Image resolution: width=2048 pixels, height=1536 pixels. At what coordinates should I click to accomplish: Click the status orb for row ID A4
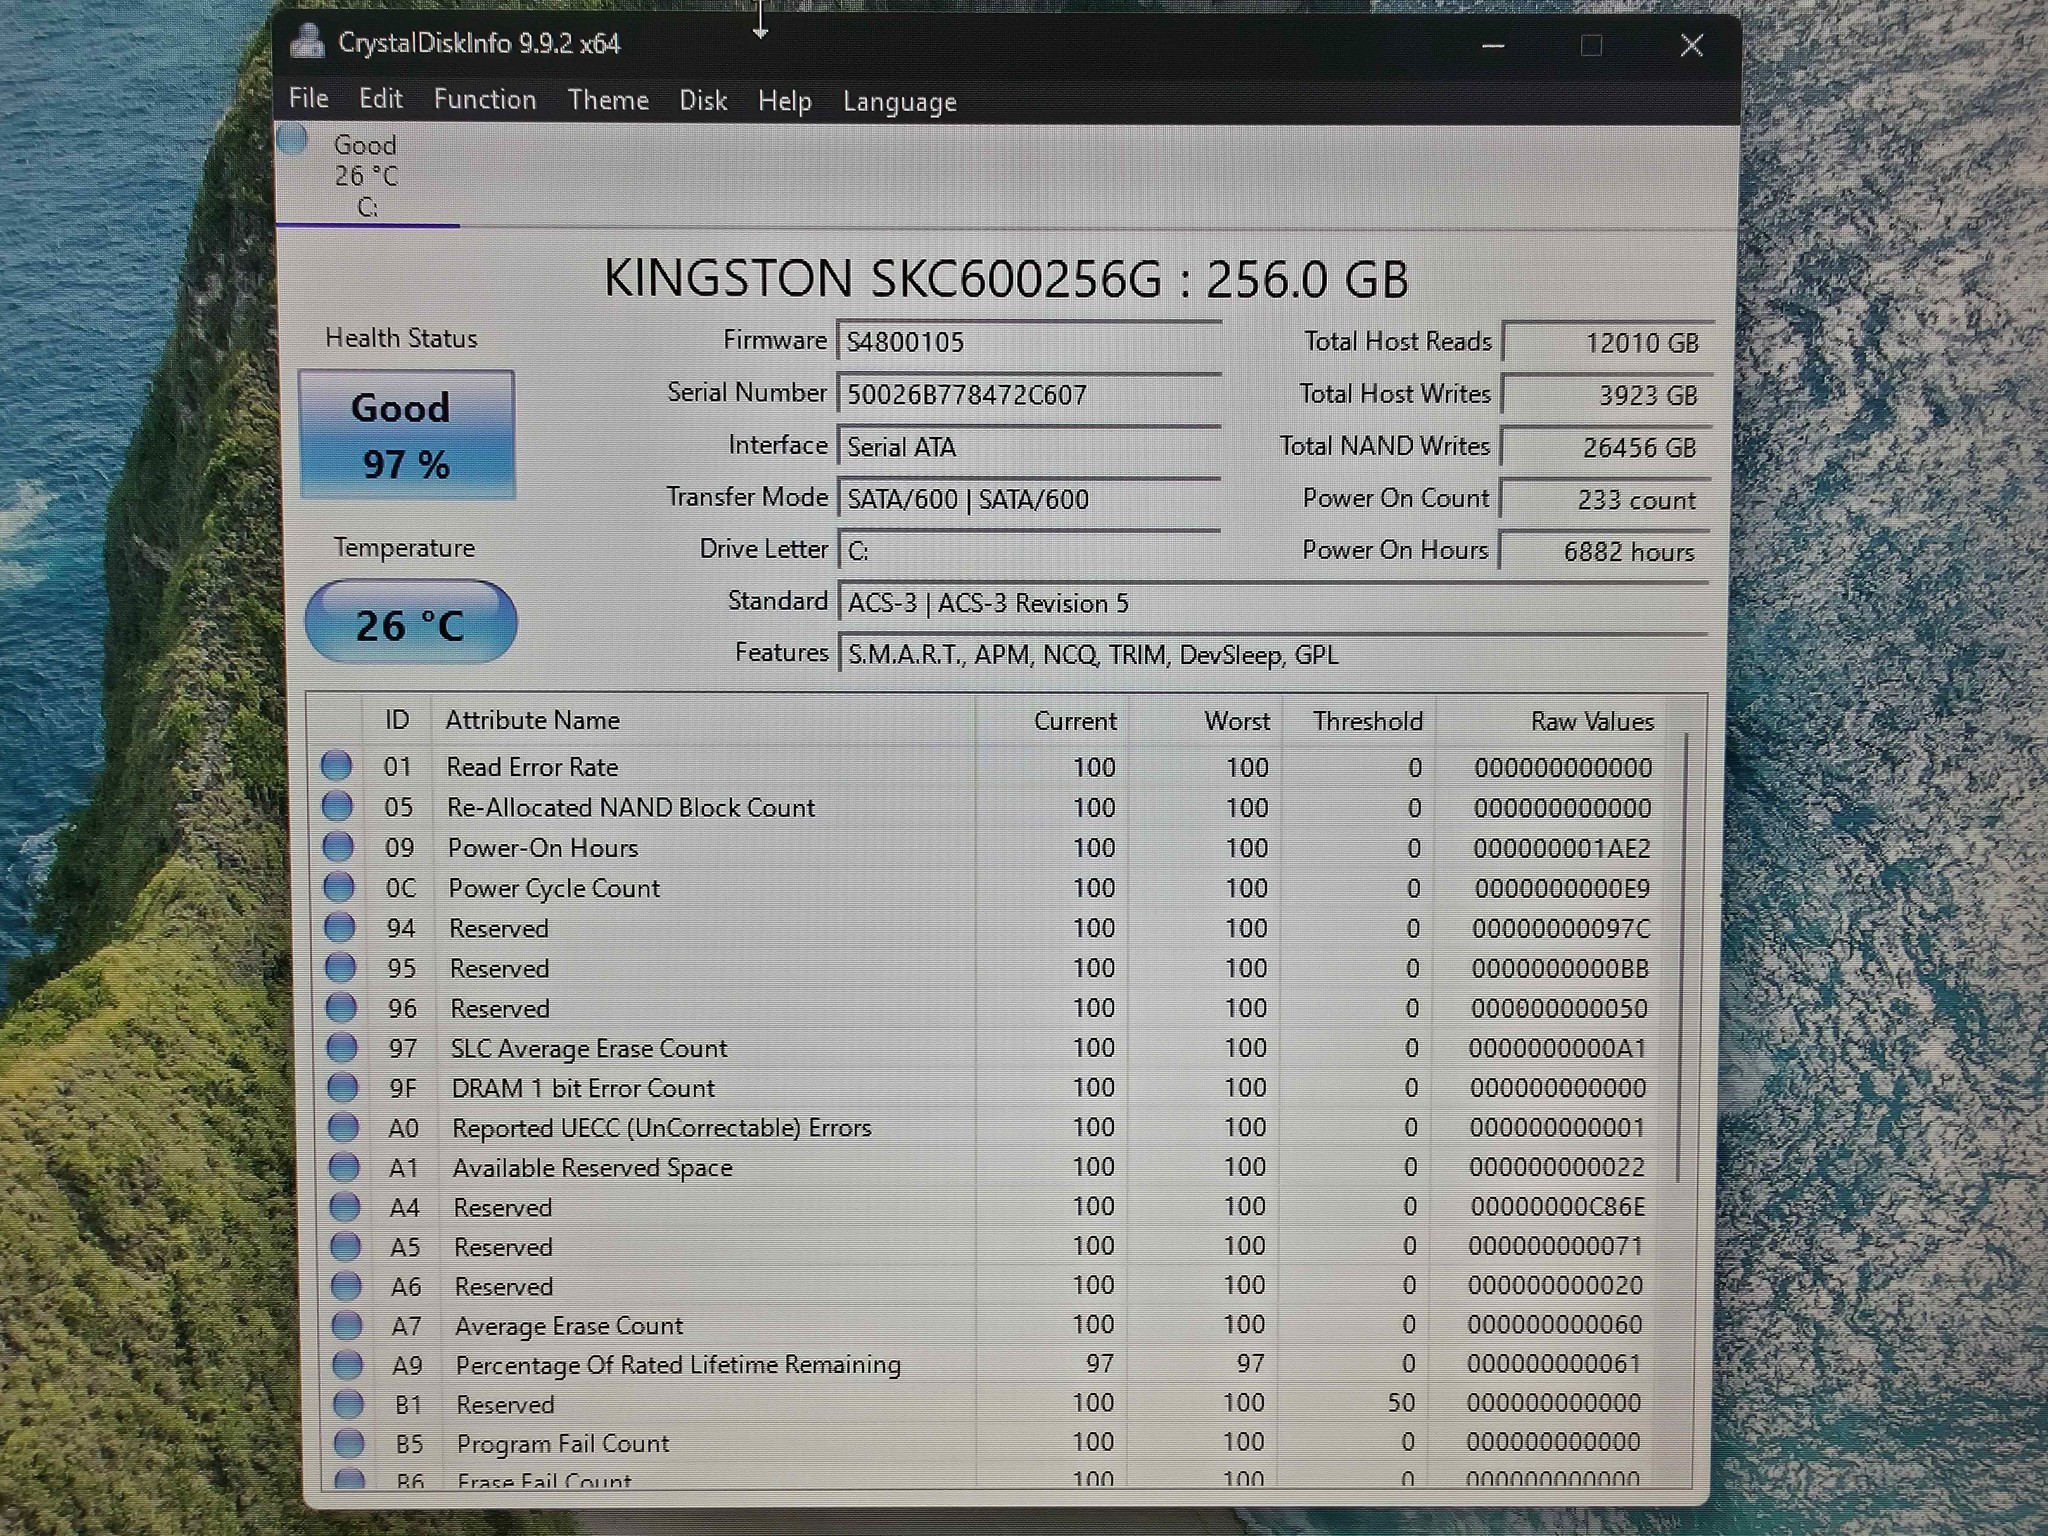(345, 1207)
